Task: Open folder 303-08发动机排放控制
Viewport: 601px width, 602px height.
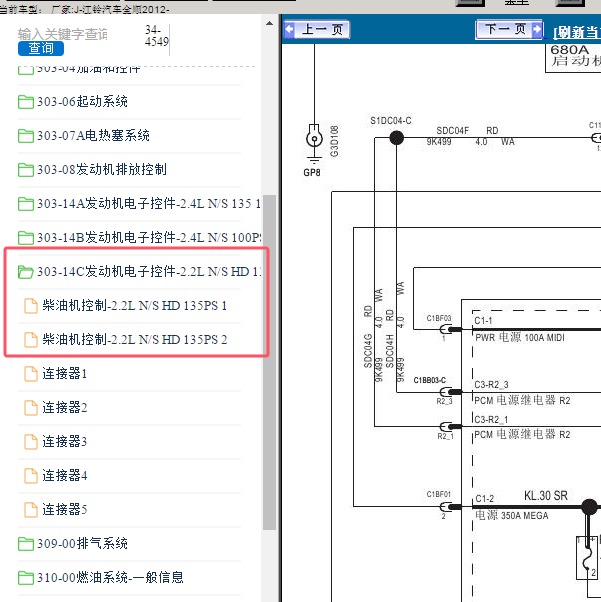Action: click(102, 169)
